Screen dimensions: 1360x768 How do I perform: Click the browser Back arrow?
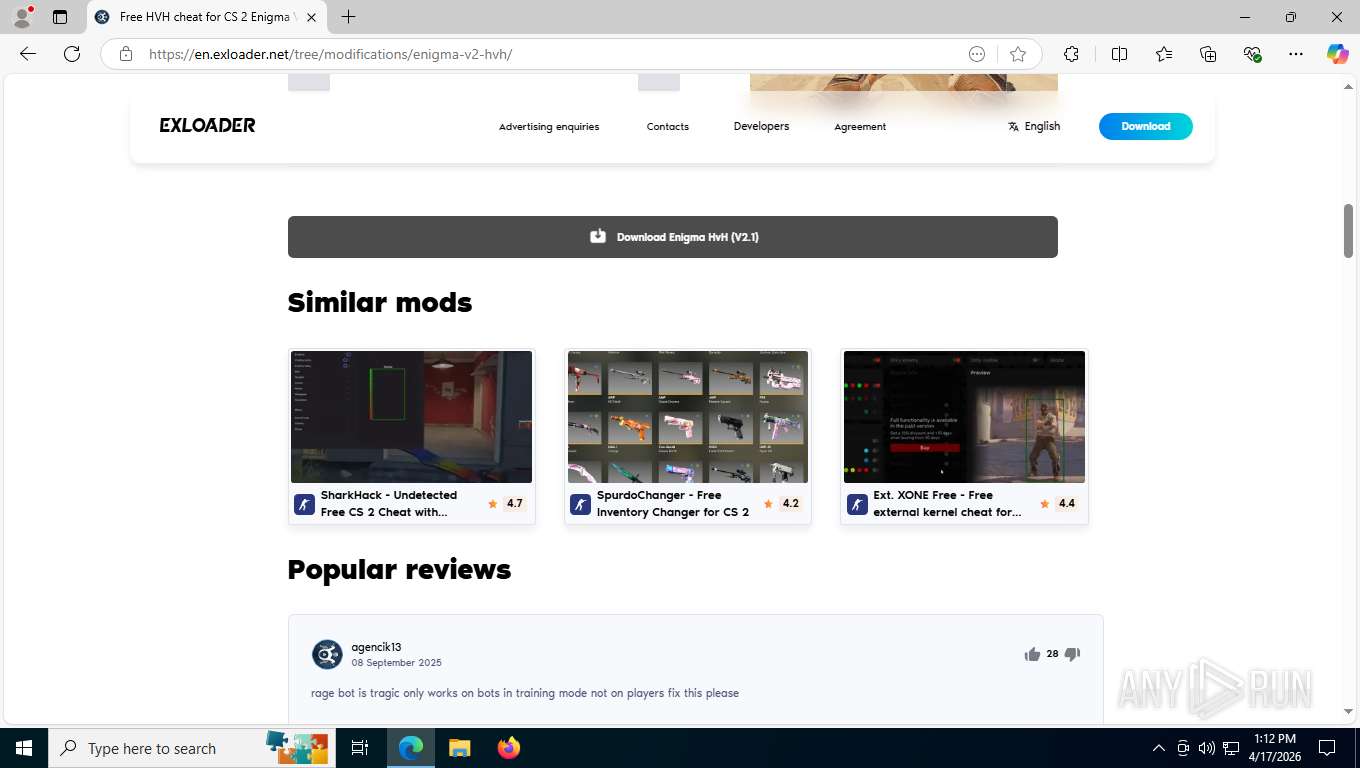[x=28, y=54]
